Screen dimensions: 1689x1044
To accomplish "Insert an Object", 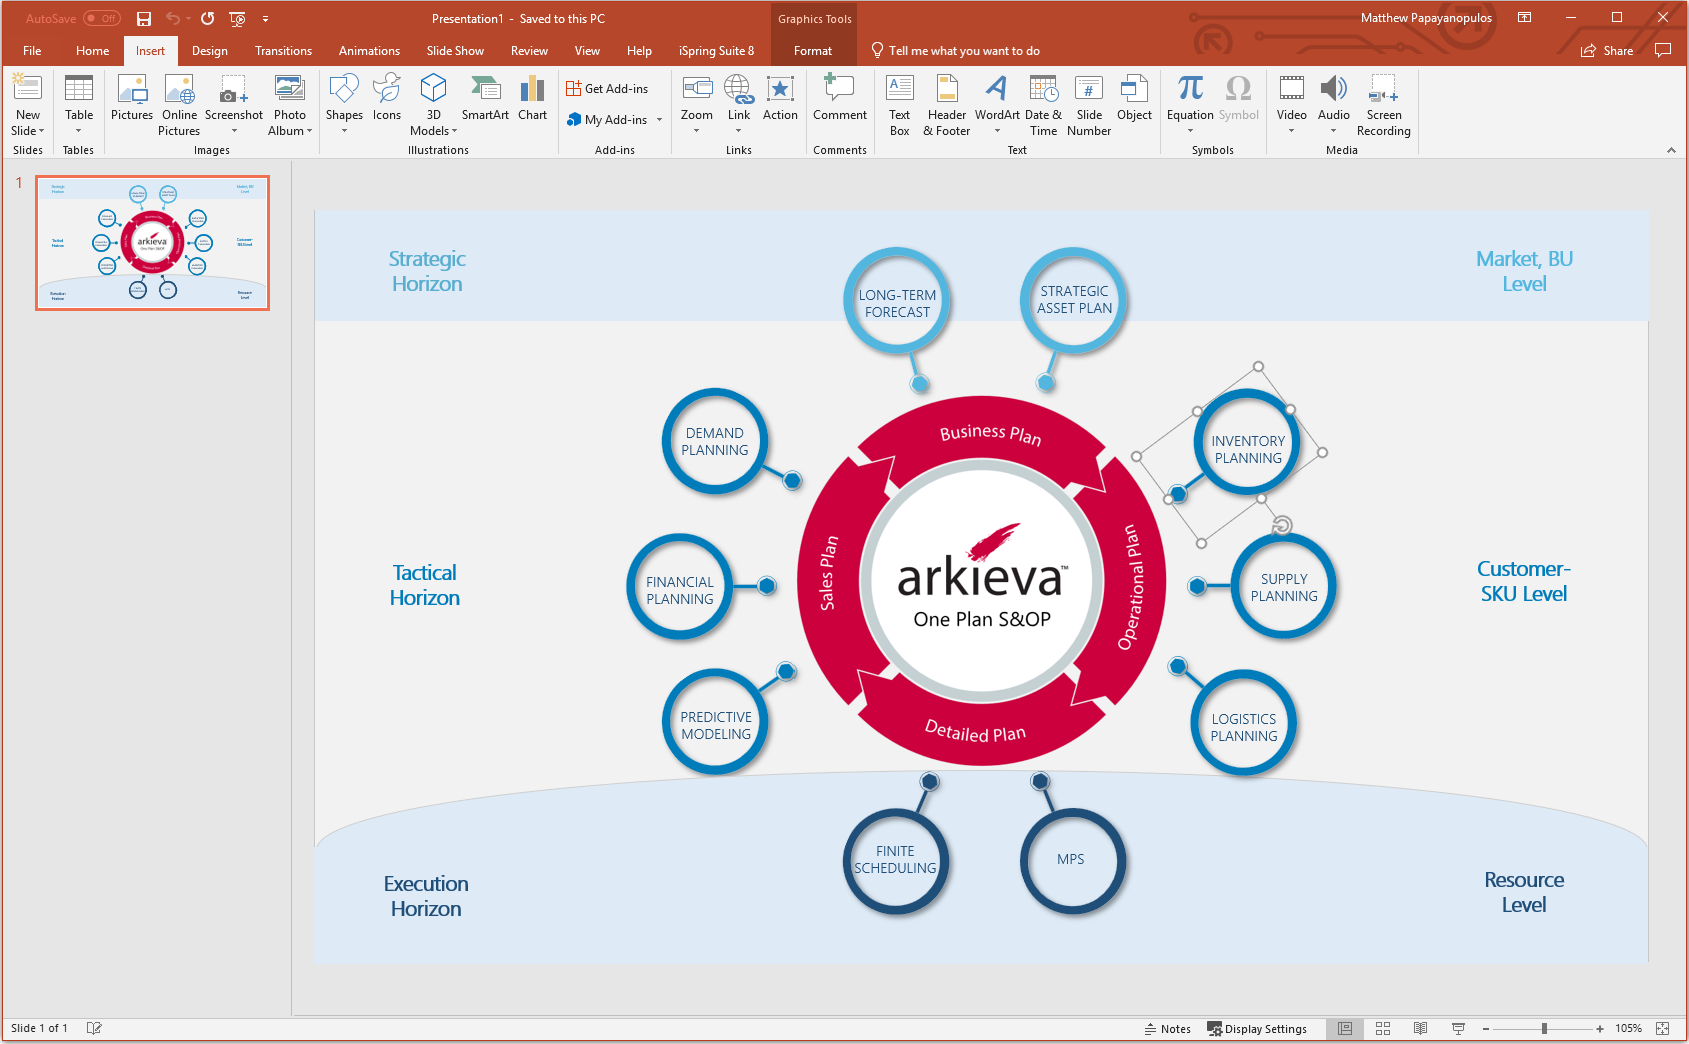I will pyautogui.click(x=1134, y=98).
